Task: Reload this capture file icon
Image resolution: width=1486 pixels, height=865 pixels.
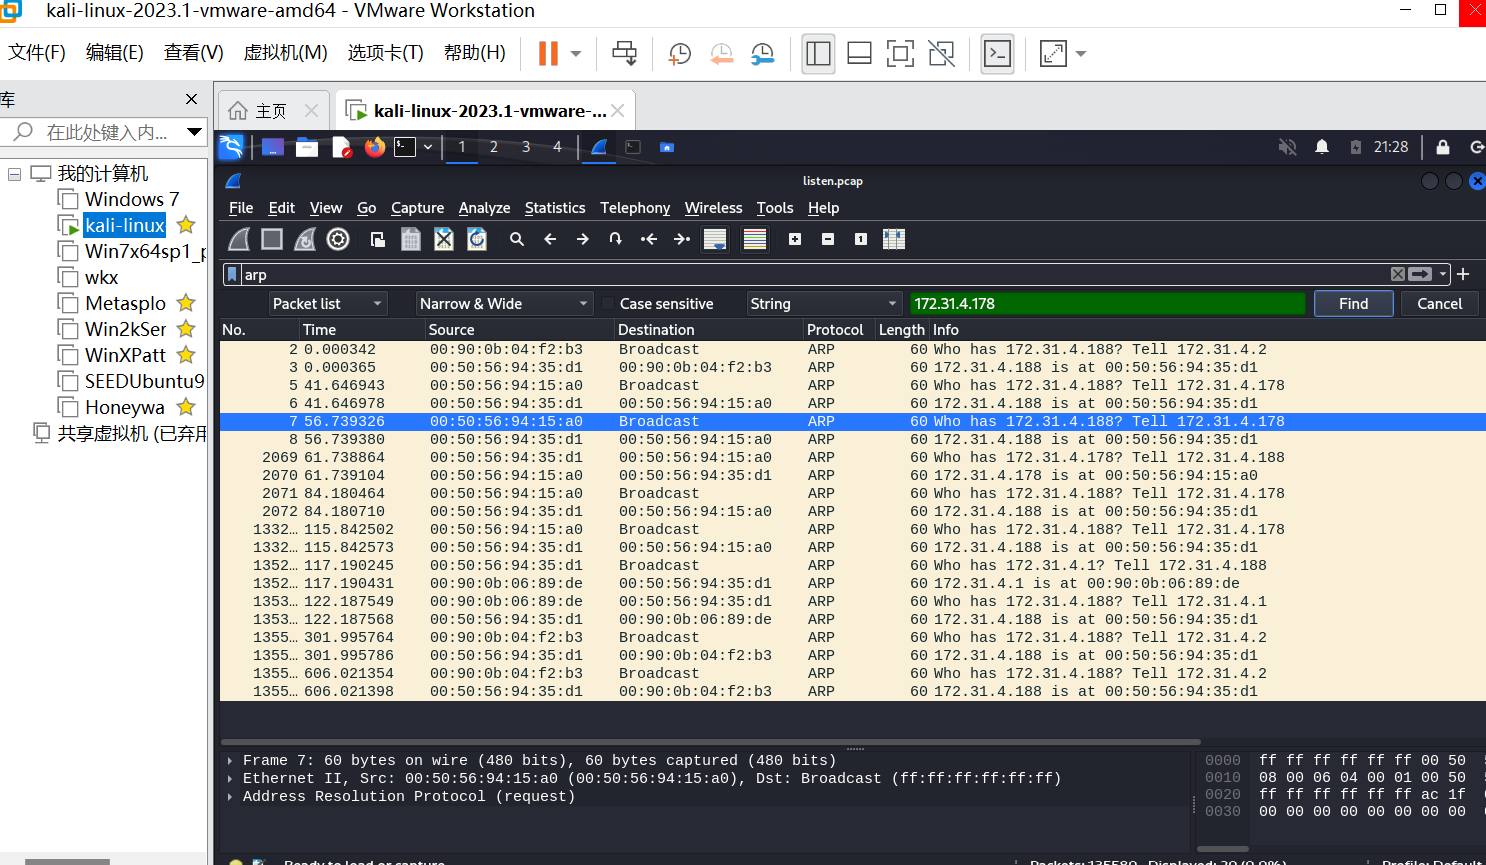Action: 477,239
